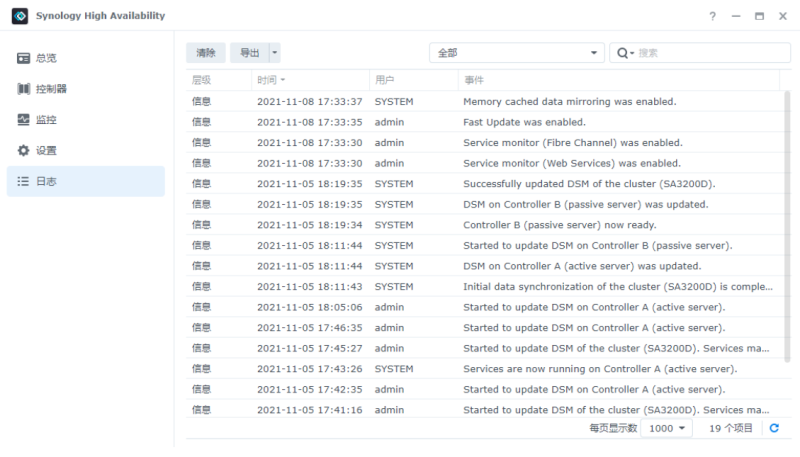Click the log list vertical scrollbar

coord(787,227)
